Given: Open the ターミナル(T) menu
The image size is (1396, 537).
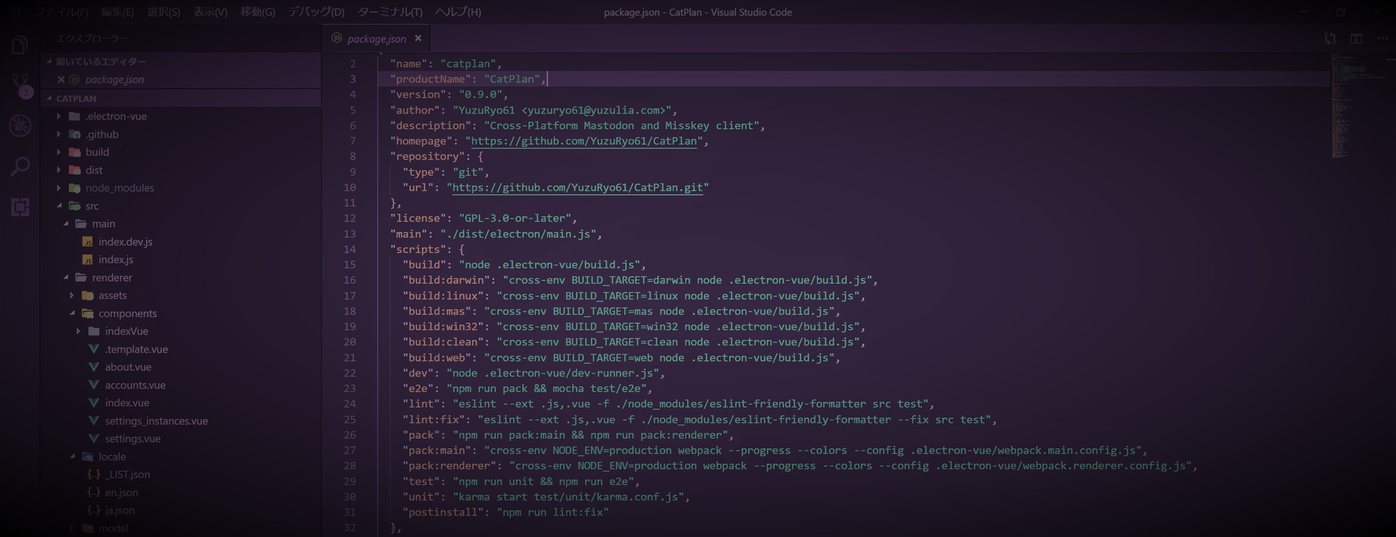Looking at the screenshot, I should (390, 12).
